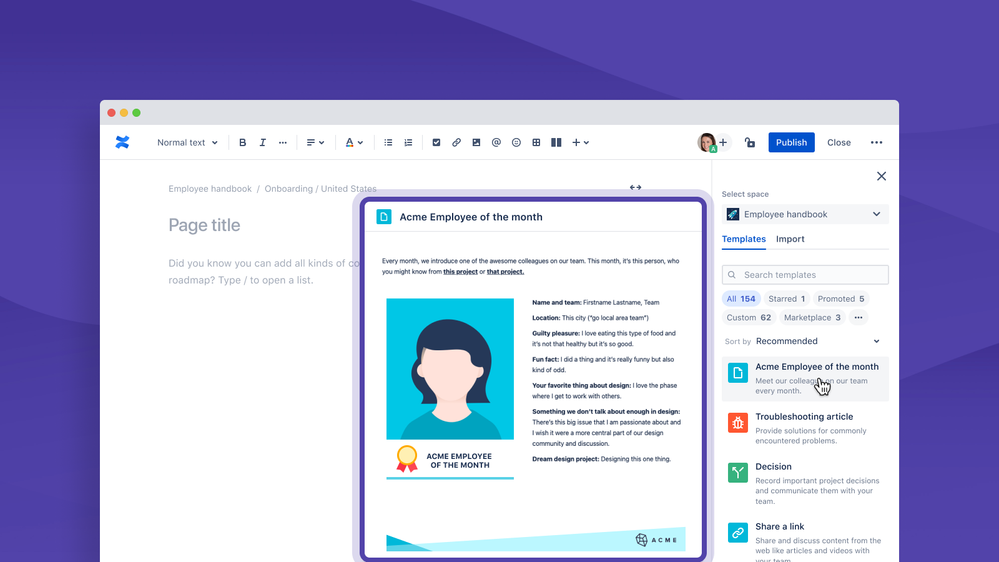This screenshot has height=562, width=999.
Task: Click the Troubleshooting article bug icon
Action: [738, 422]
